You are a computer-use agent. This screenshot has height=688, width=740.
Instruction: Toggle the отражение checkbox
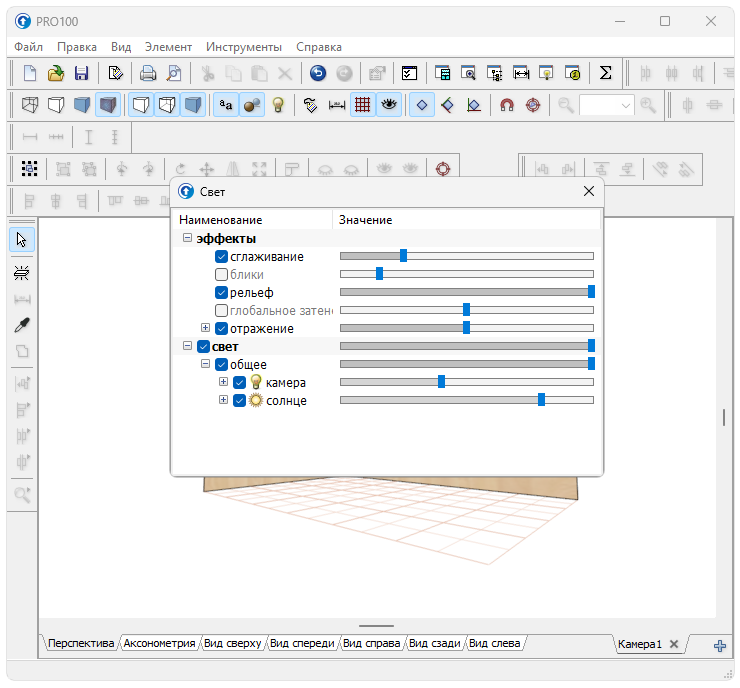(x=221, y=328)
